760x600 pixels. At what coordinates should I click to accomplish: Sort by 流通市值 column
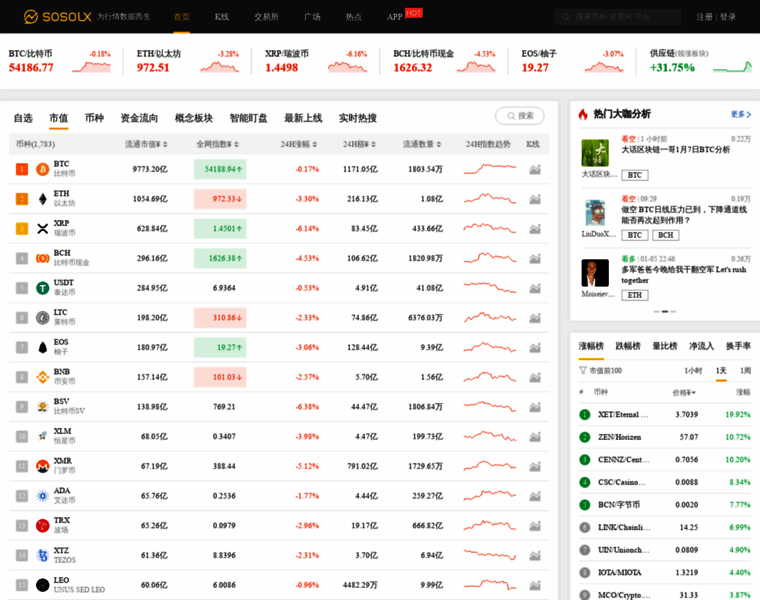click(146, 144)
